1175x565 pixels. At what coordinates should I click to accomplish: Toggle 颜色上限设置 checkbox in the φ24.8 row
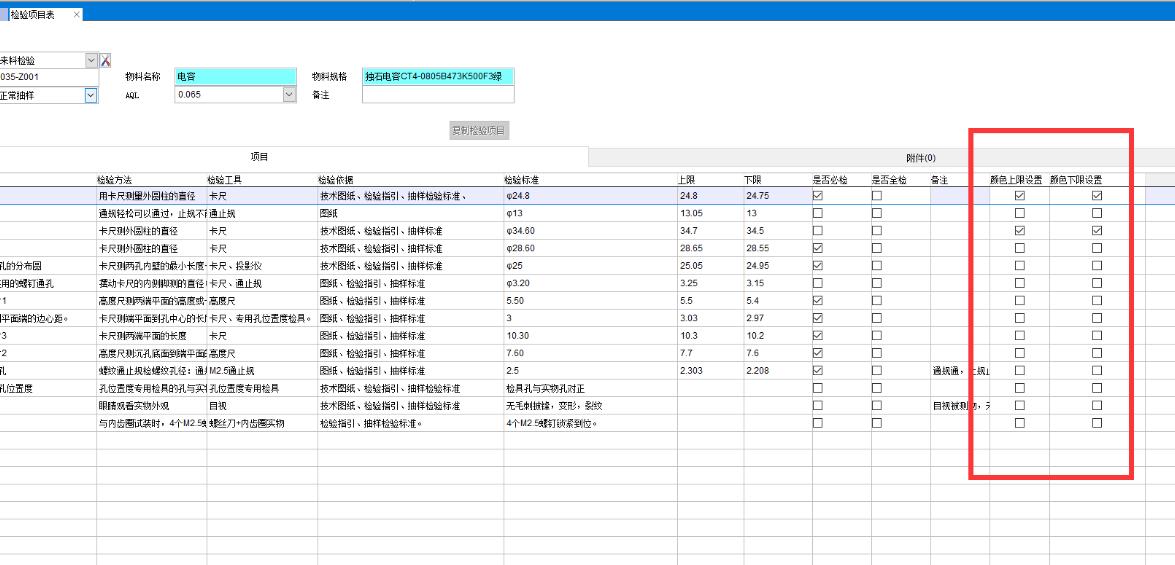coord(1019,196)
